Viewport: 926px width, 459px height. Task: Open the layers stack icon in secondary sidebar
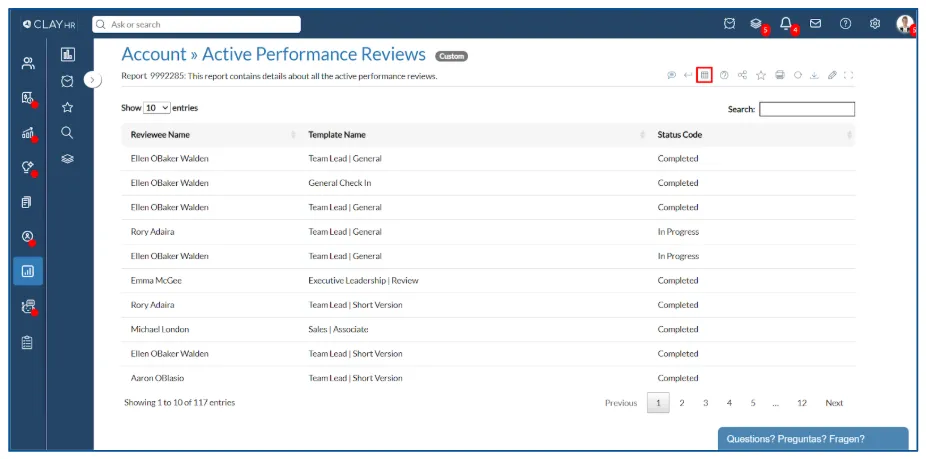[x=68, y=159]
